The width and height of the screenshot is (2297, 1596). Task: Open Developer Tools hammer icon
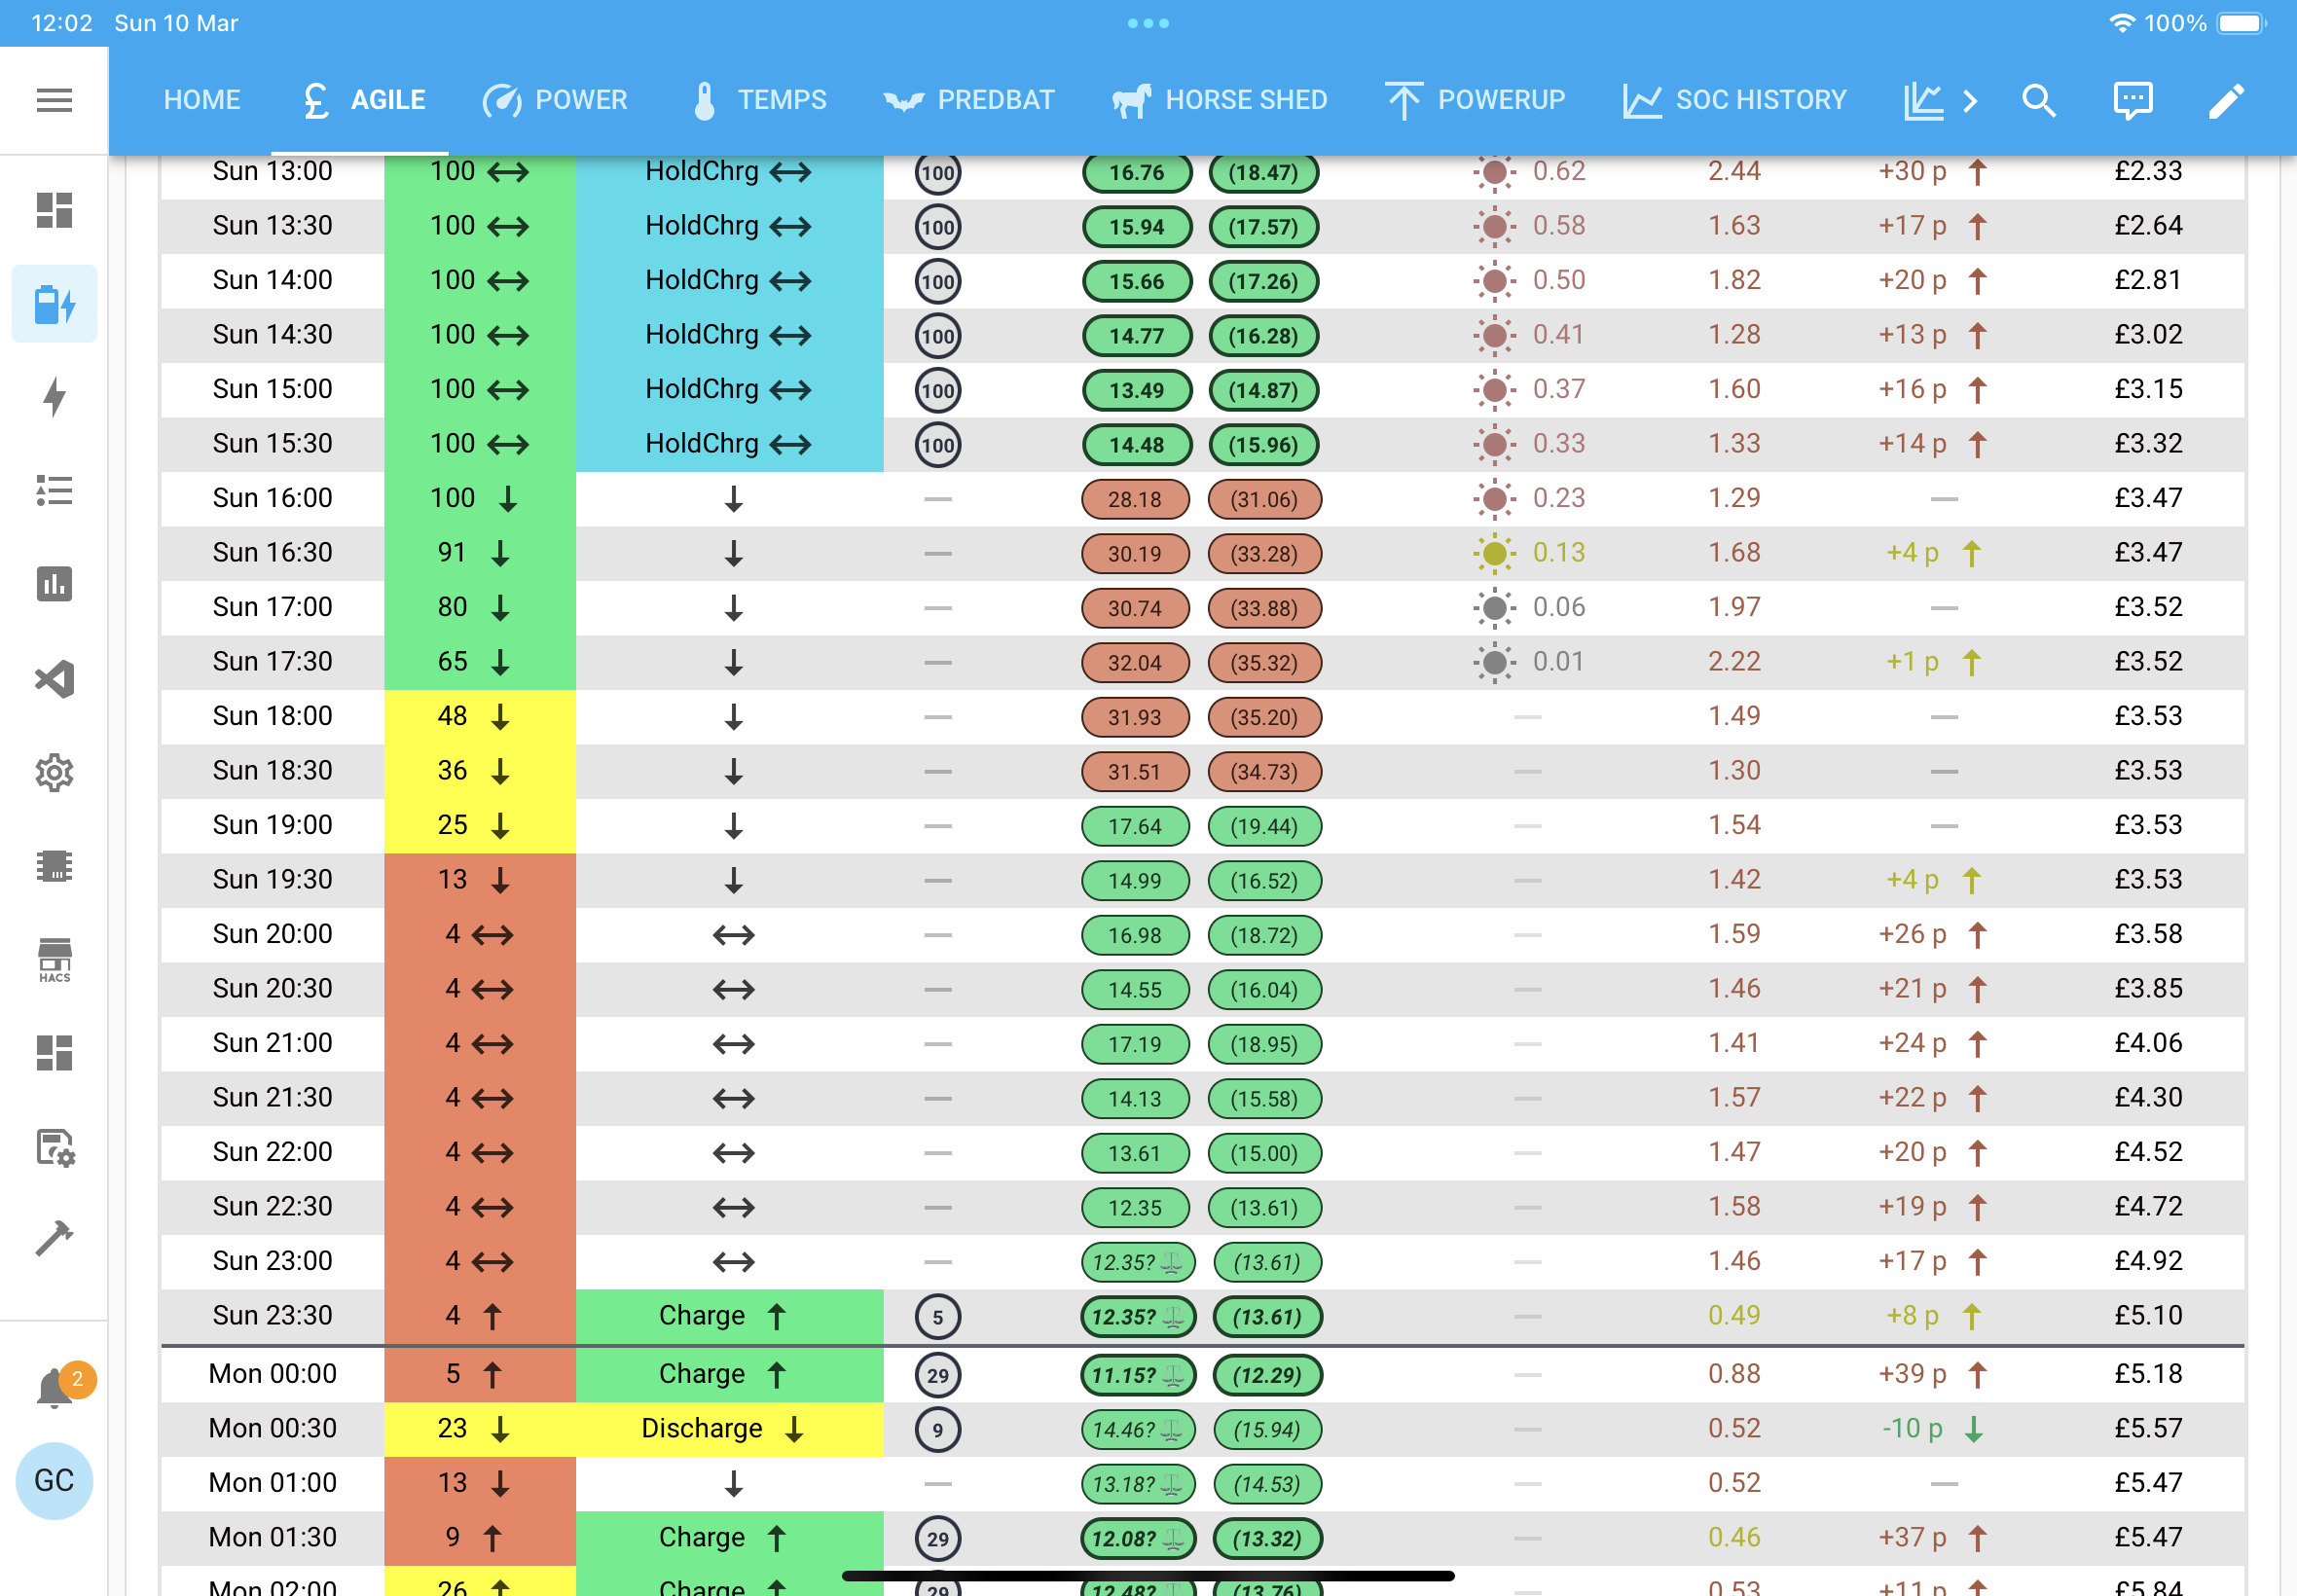54,1239
